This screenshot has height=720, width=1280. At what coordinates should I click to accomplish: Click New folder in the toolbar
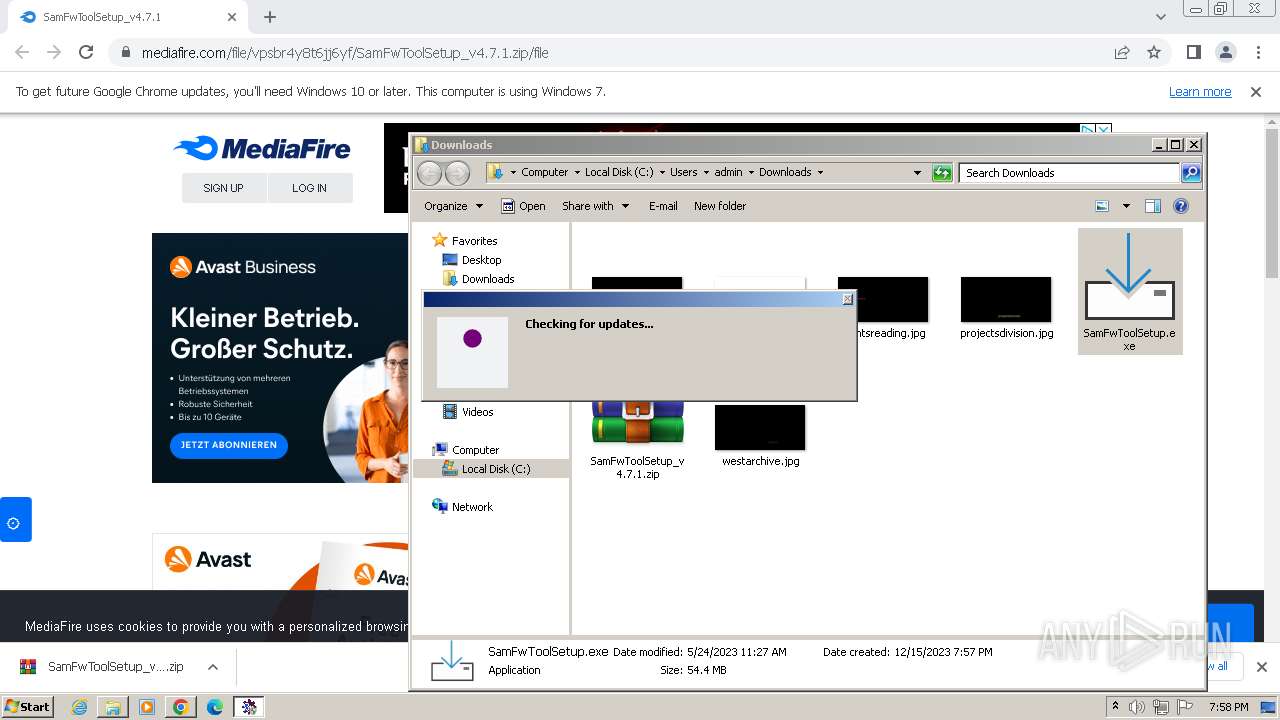[720, 206]
